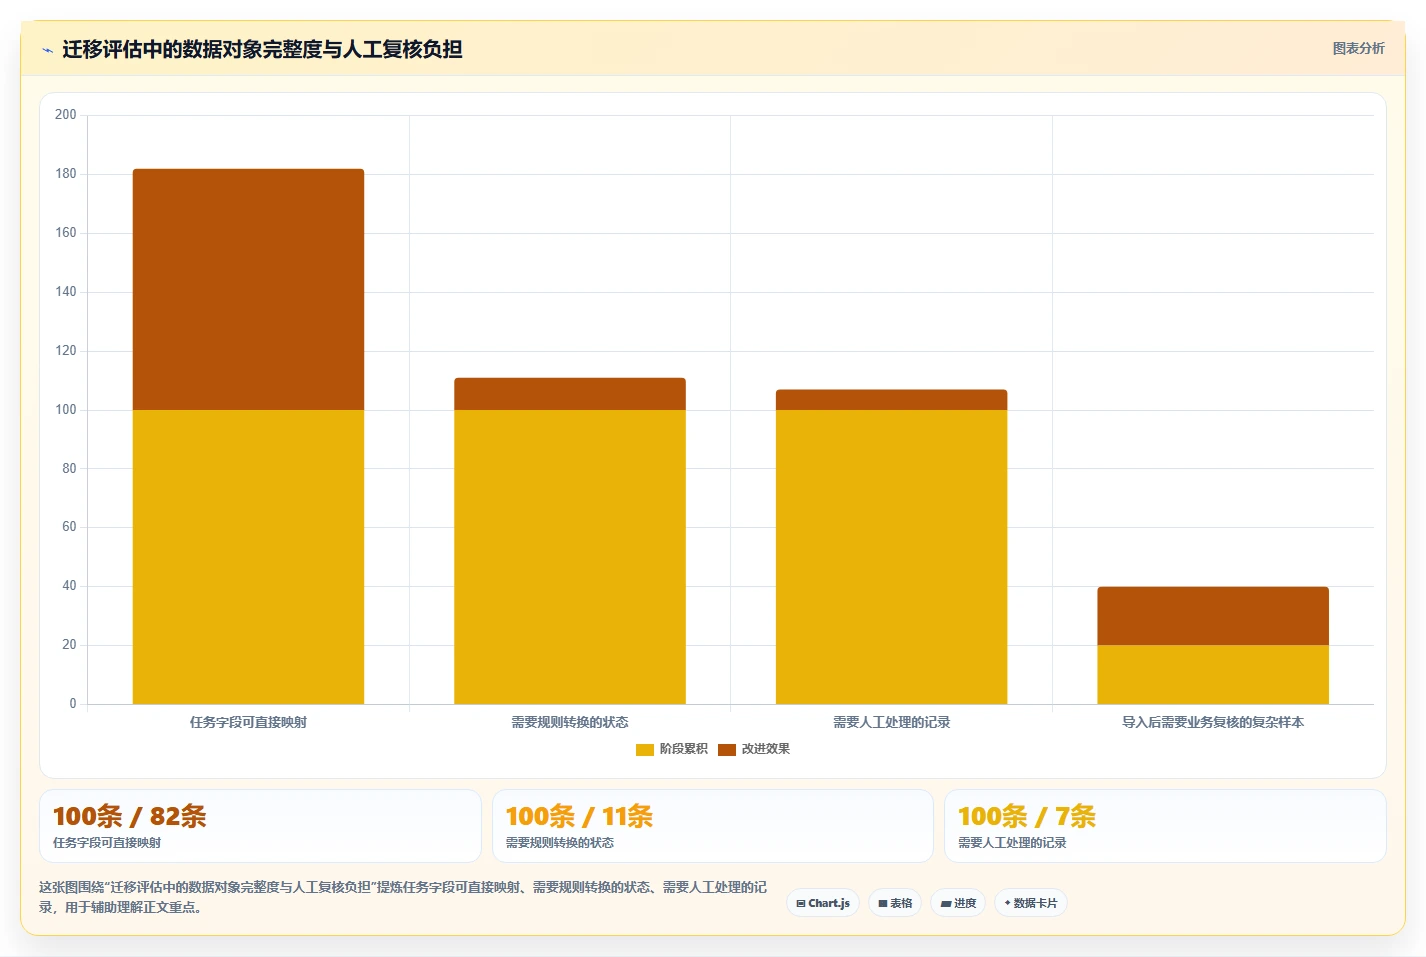
Task: Click the 图表分析 label in header
Action: pyautogui.click(x=1358, y=48)
